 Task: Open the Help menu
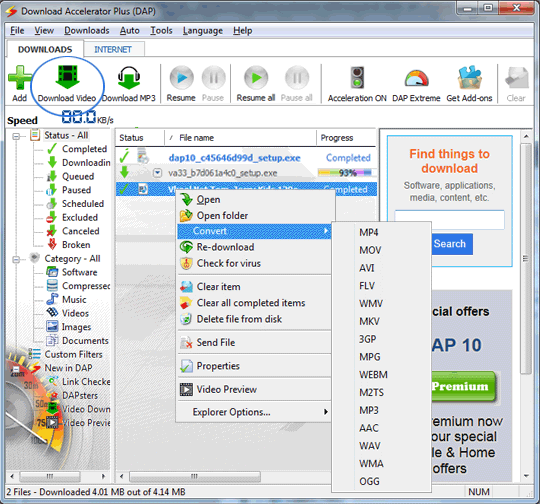242,31
